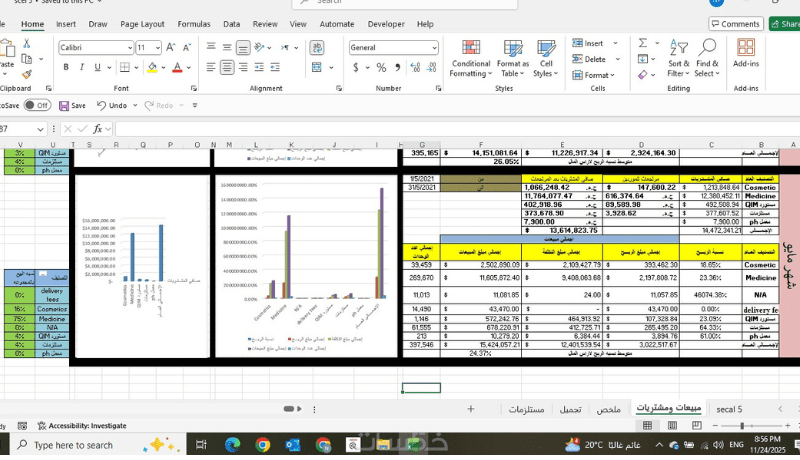Align text left
Screen dimensions: 800x460
(211, 67)
